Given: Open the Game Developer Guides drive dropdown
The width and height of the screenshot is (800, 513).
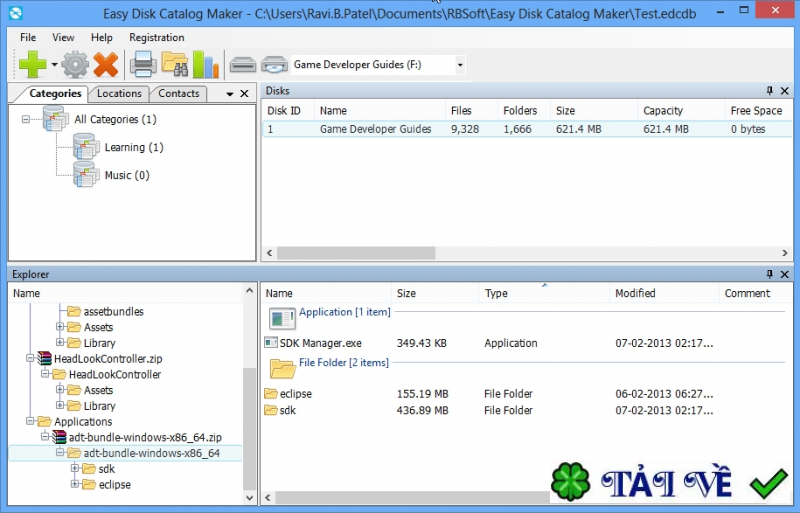Looking at the screenshot, I should [x=460, y=65].
